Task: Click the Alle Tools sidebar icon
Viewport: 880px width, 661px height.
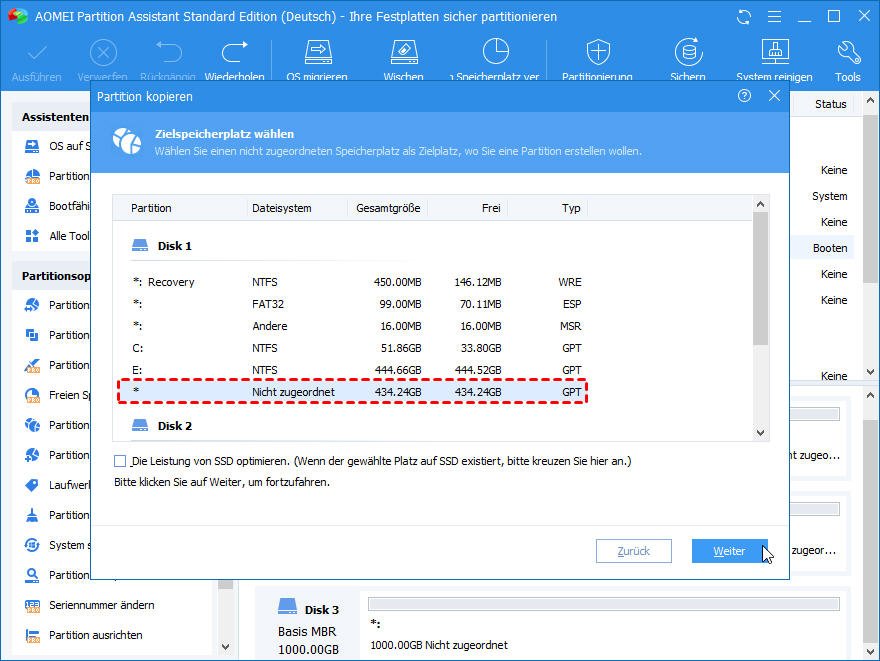Action: coord(32,236)
